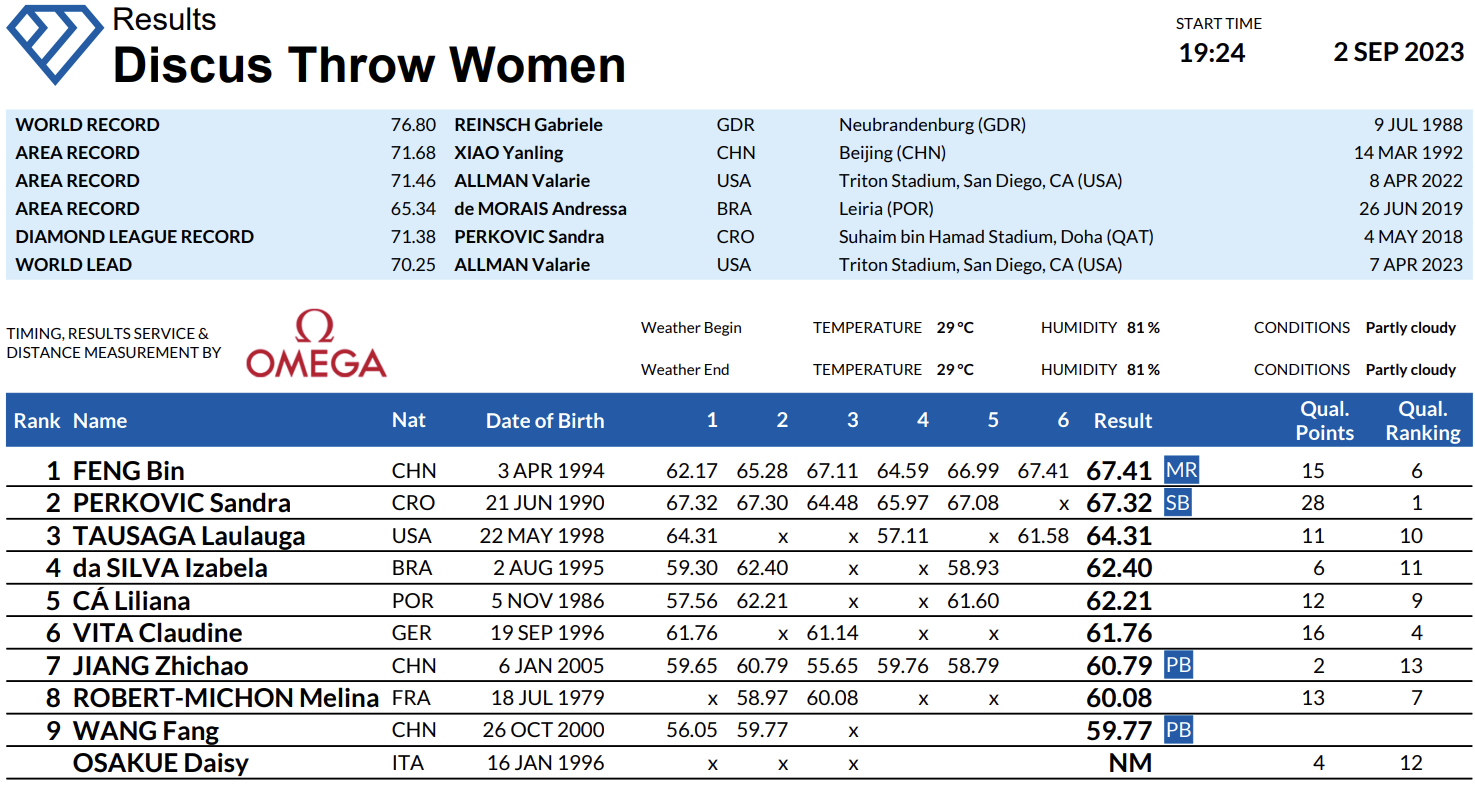This screenshot has width=1475, height=785.
Task: Select the TAUSAGA Laulauga name
Action: click(189, 536)
